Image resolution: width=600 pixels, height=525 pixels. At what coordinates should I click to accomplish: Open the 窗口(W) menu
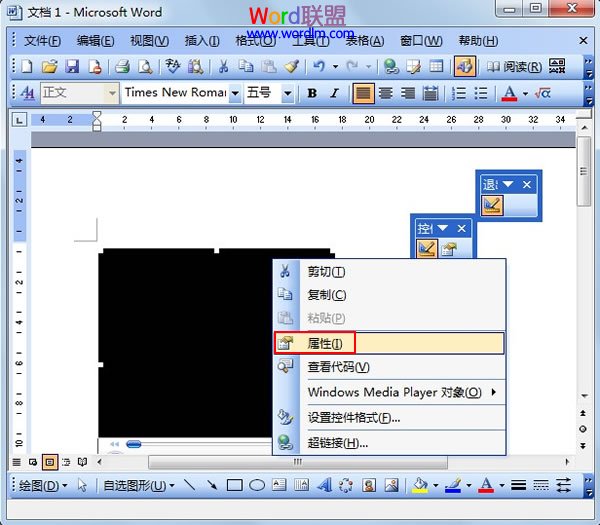421,41
